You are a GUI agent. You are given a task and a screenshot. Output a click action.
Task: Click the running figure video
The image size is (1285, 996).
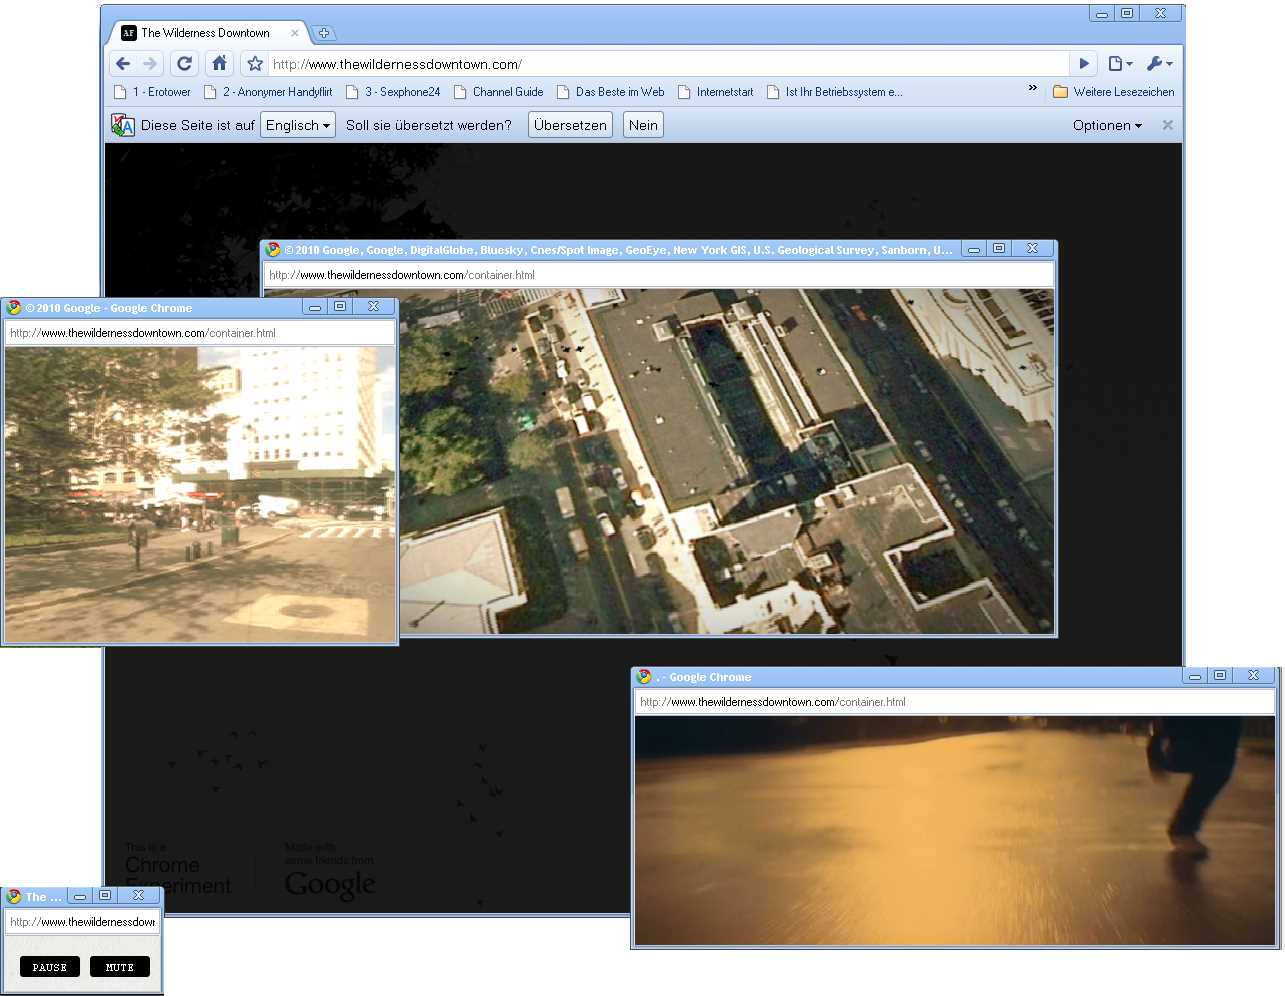(x=955, y=830)
